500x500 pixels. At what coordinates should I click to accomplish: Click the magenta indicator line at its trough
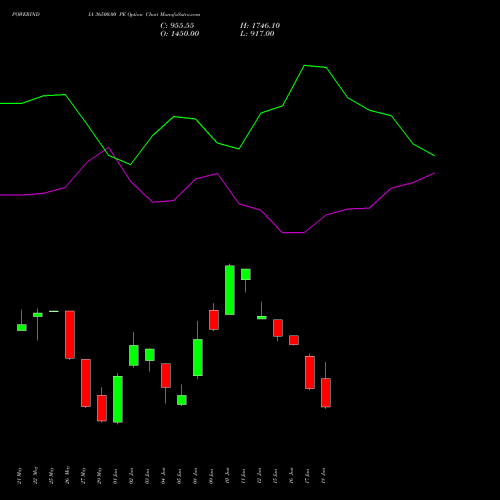(293, 233)
